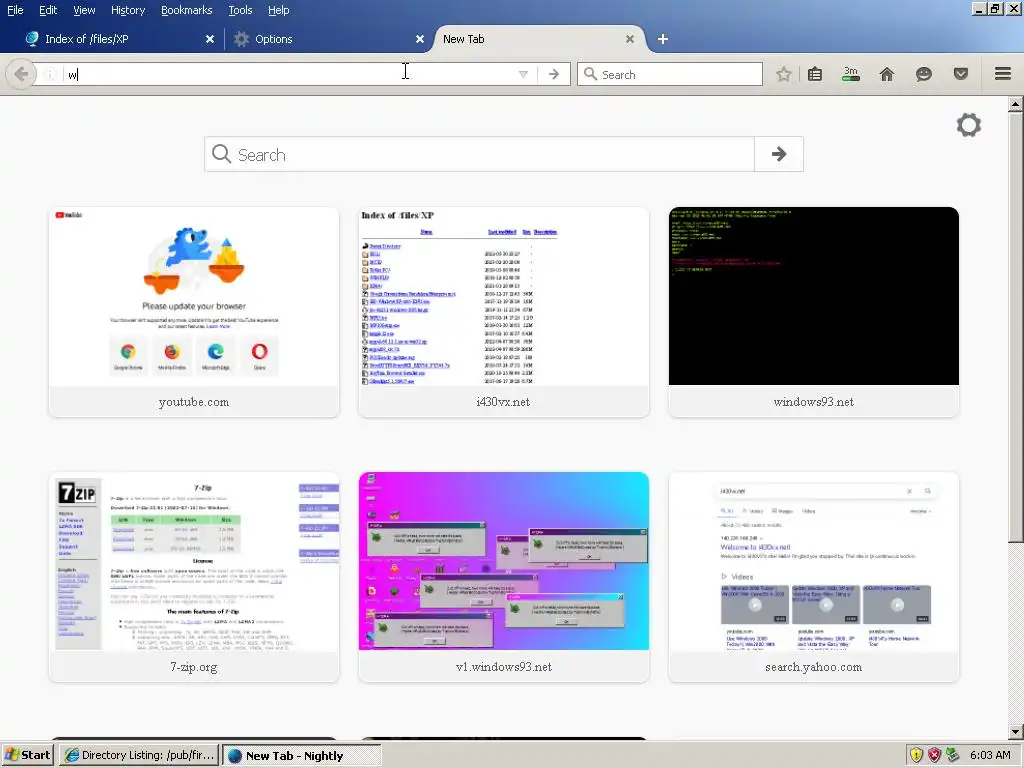Open the Windows Start menu
The height and width of the screenshot is (768, 1024).
(27, 755)
